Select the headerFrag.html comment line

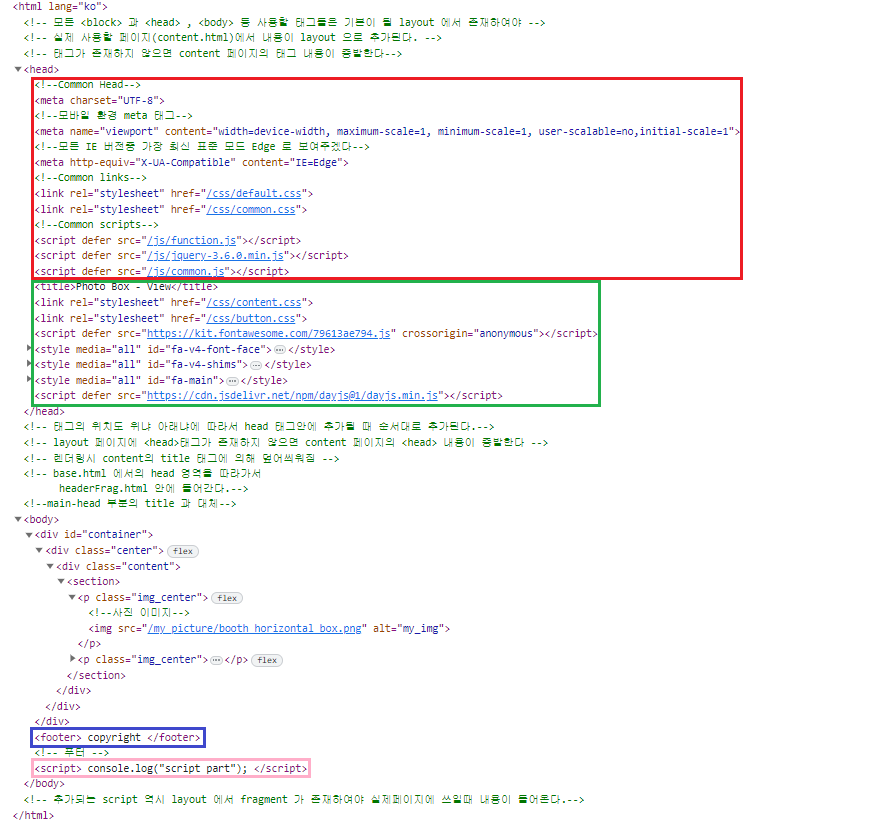[x=154, y=489]
